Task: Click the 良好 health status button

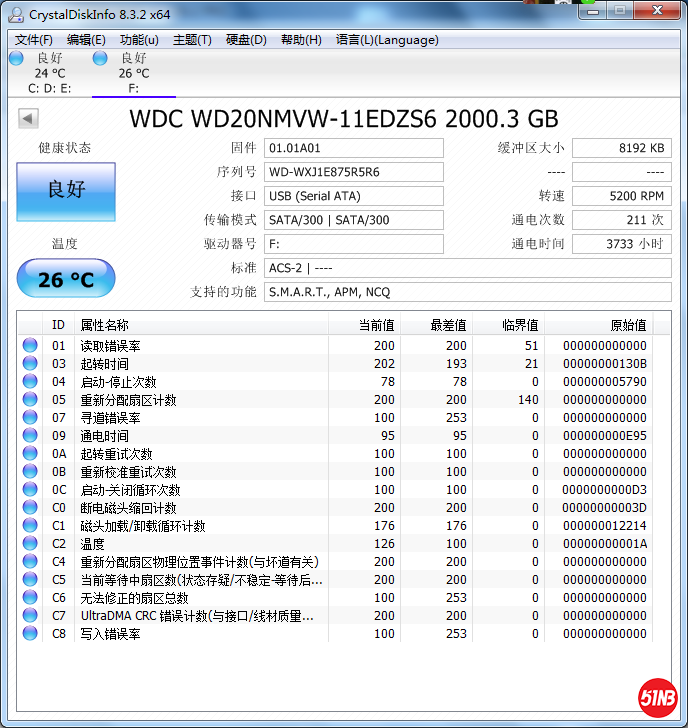Action: point(66,190)
